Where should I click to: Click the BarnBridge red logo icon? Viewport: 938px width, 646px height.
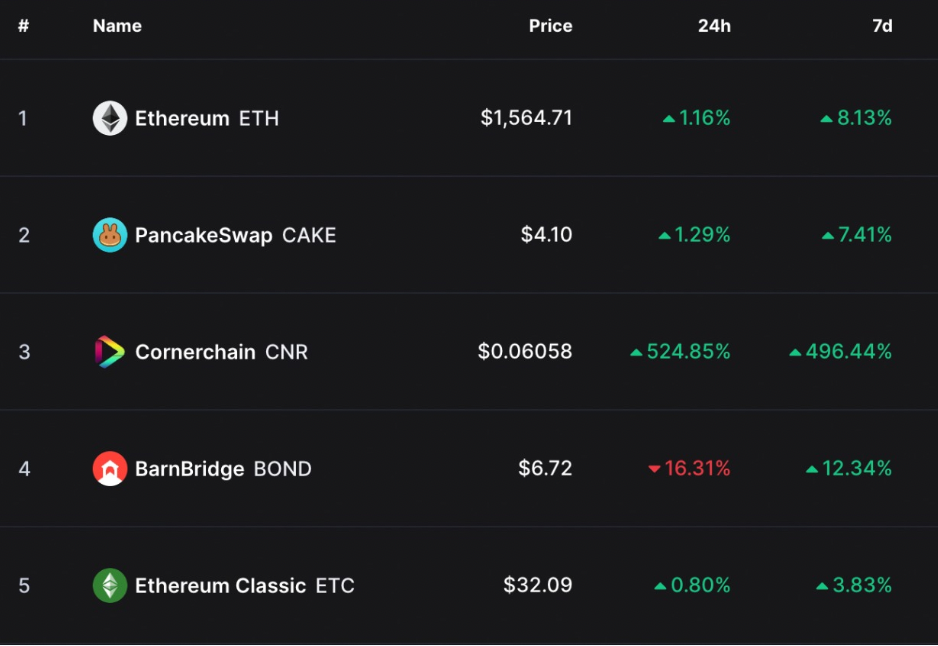[x=110, y=468]
